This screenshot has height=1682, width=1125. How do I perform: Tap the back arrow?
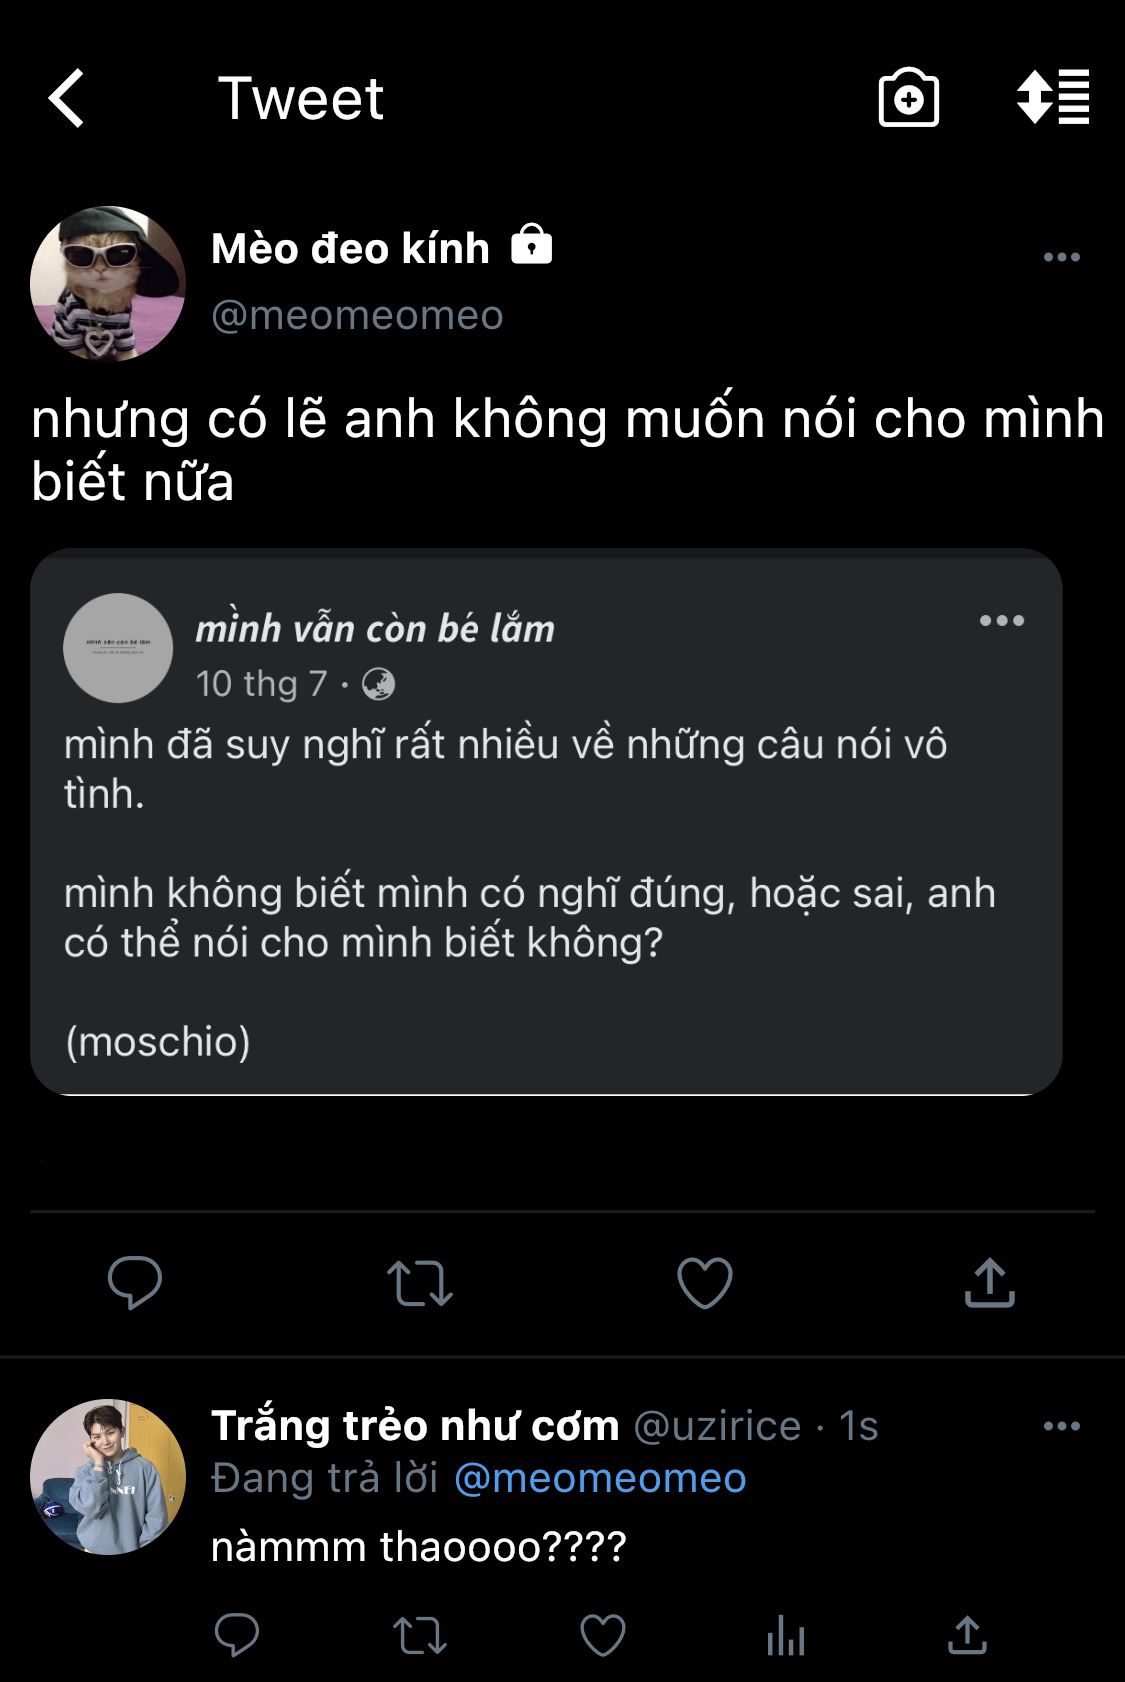click(x=67, y=98)
